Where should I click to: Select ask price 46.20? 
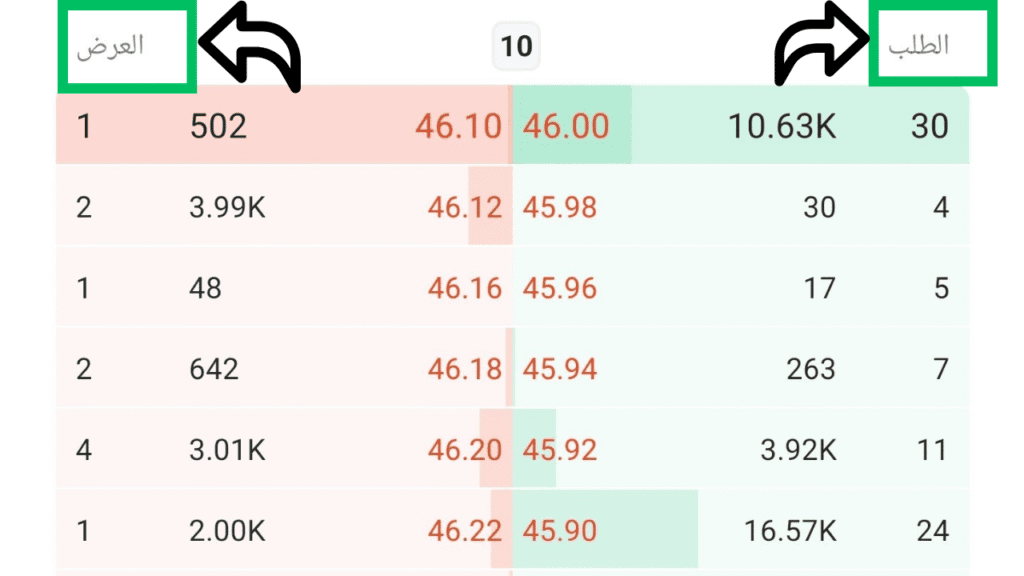pos(464,451)
